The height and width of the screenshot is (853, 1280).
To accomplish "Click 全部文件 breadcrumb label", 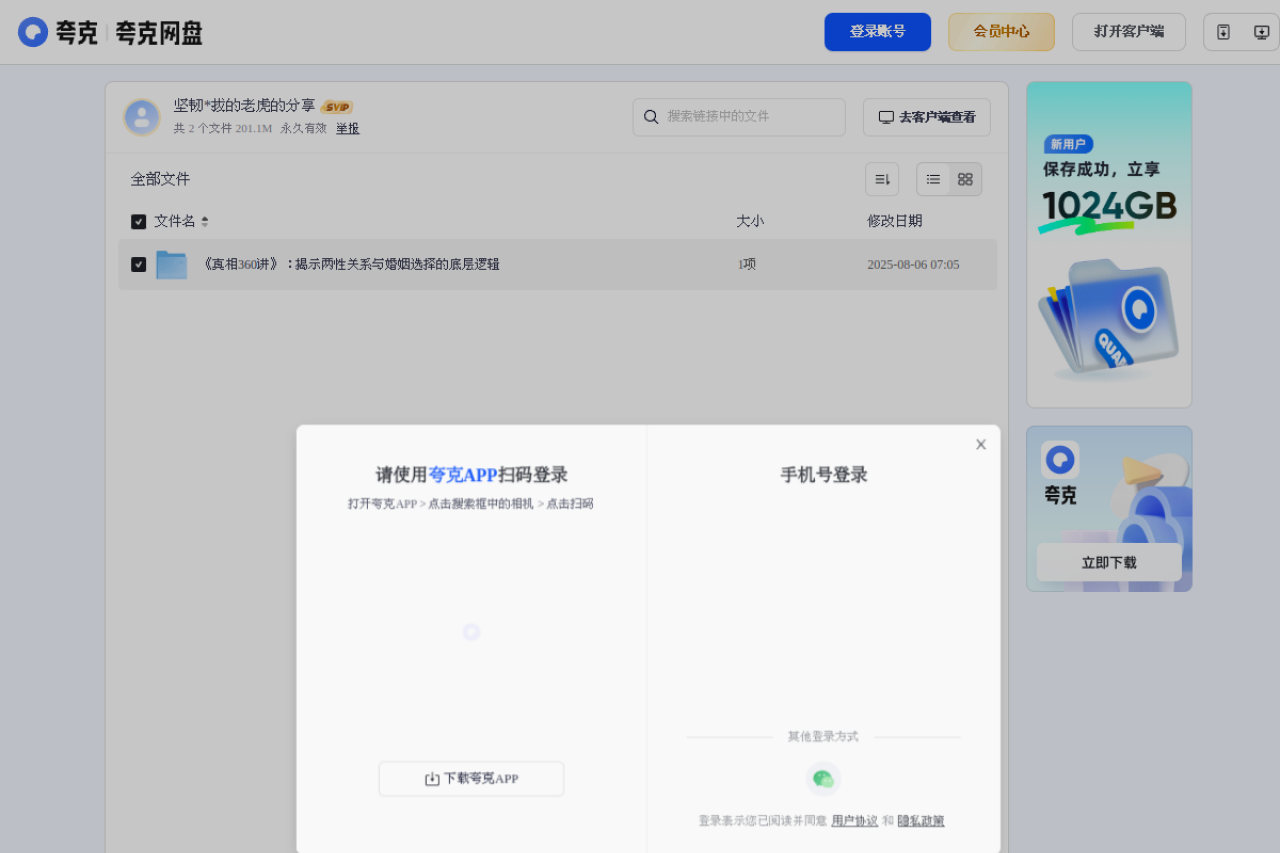I will click(160, 178).
